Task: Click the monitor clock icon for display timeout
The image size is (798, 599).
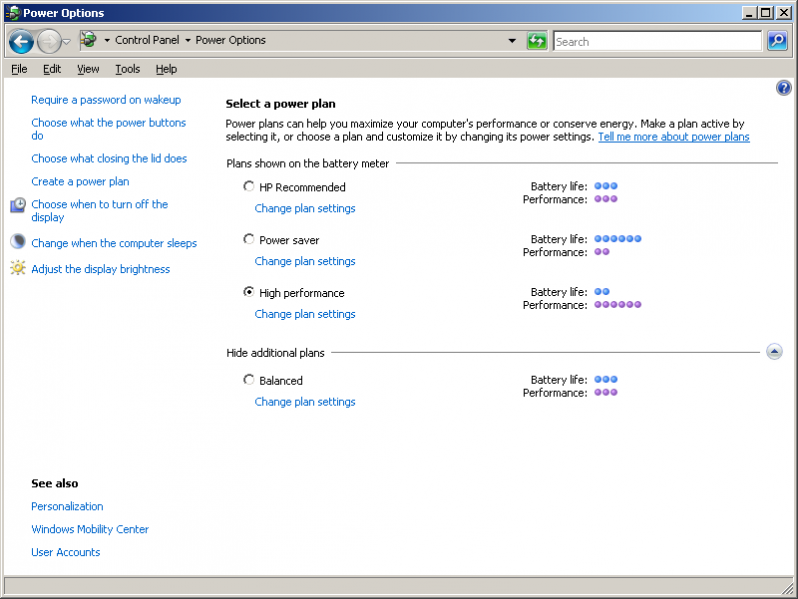Action: (x=18, y=205)
